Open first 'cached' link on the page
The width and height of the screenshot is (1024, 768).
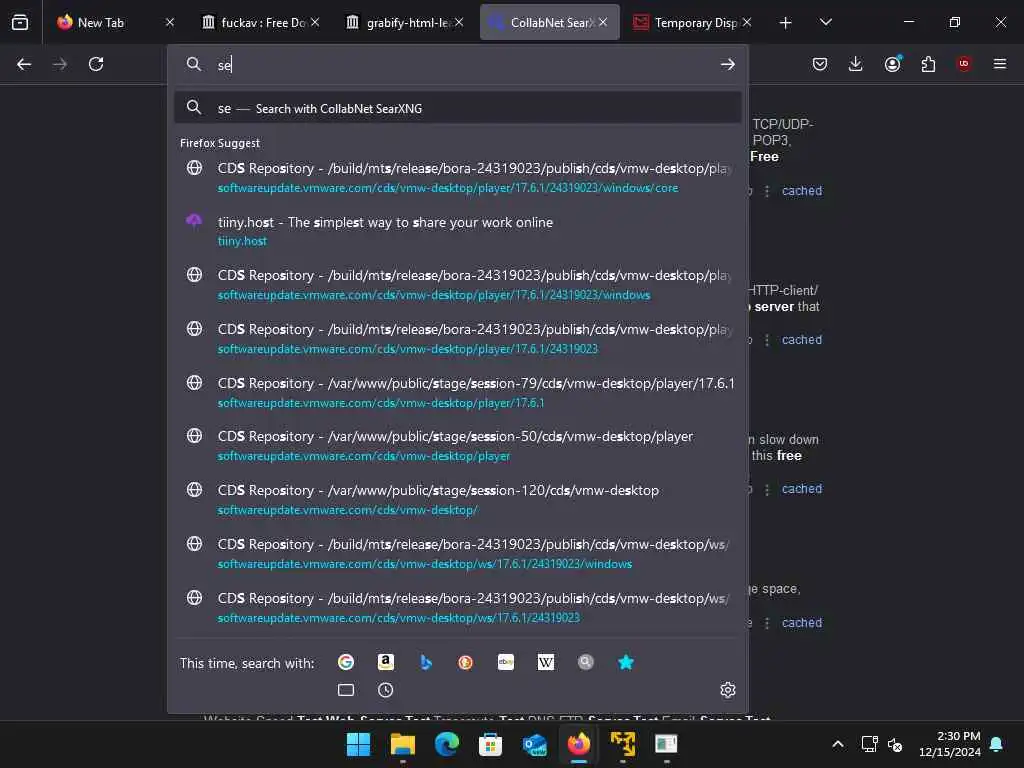801,191
